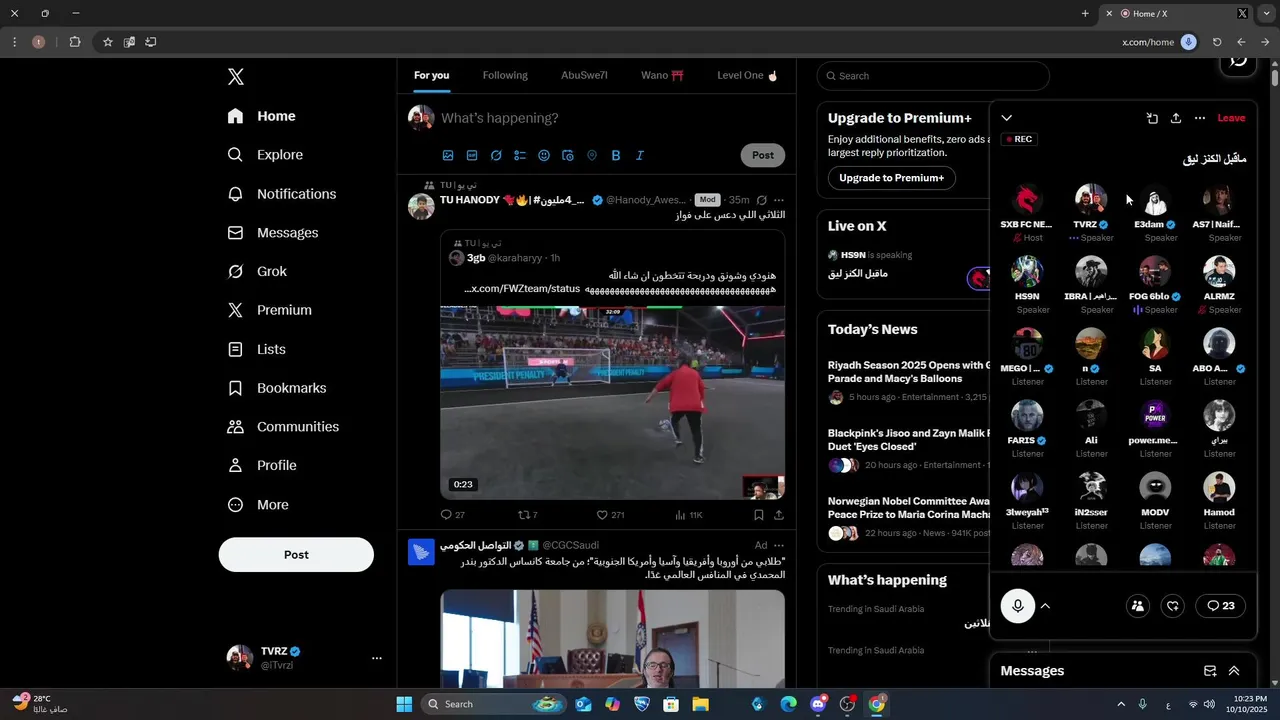Click the X logo at top left

[x=235, y=77]
